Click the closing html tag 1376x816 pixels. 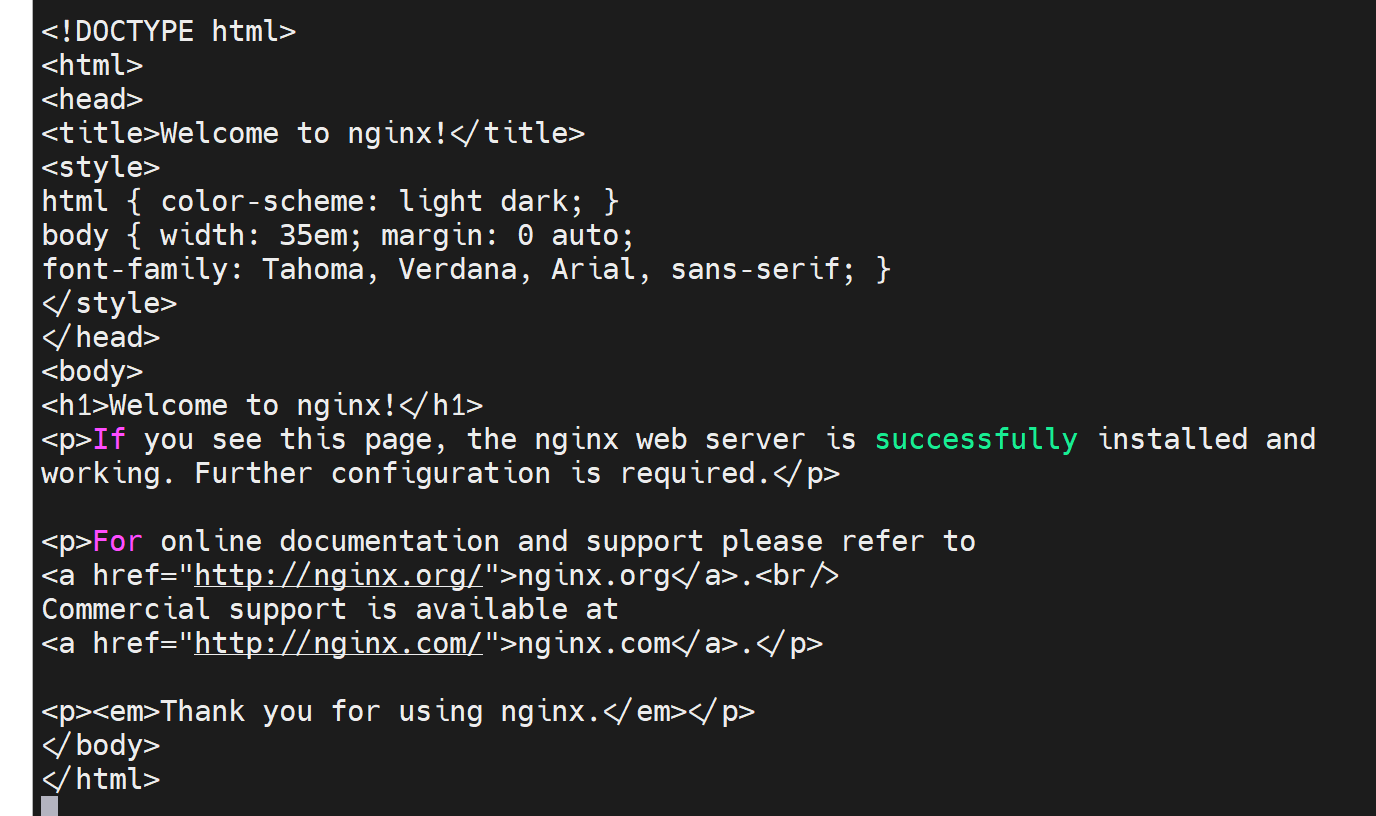pos(100,779)
